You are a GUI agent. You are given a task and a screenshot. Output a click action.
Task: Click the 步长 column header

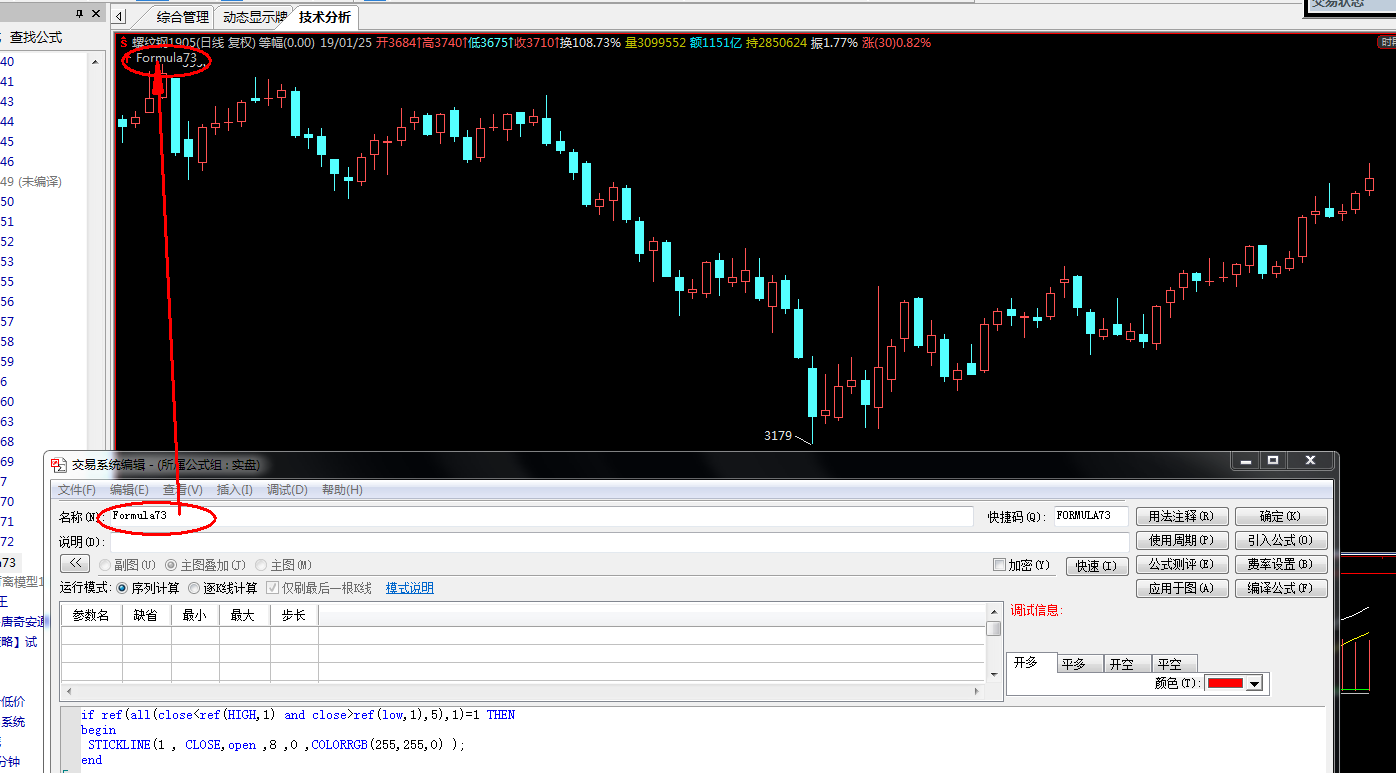coord(294,615)
